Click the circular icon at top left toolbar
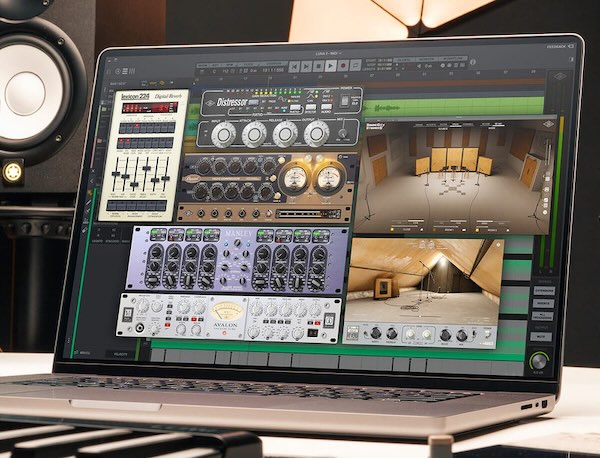 point(117,71)
